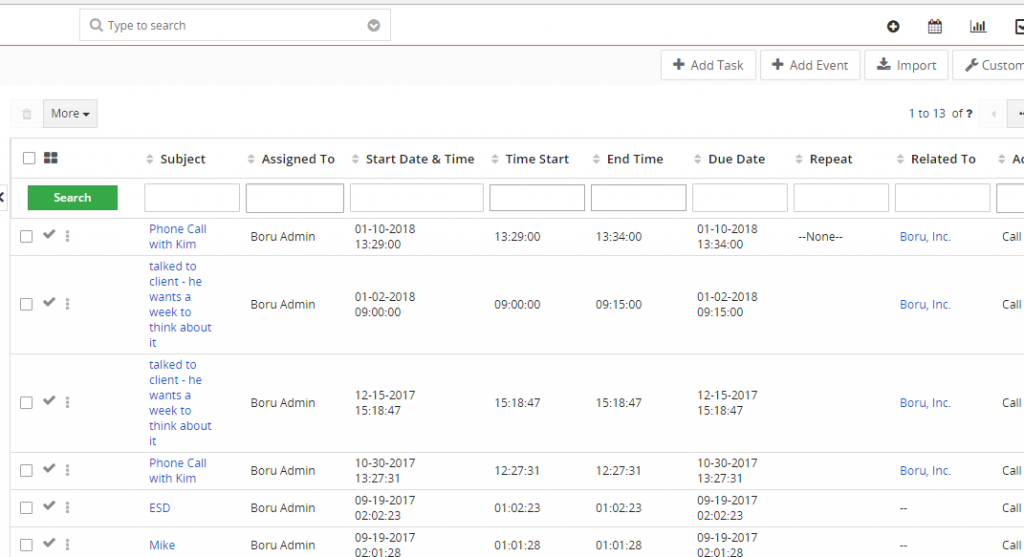The height and width of the screenshot is (557, 1024).
Task: Check the box for ESD row
Action: tap(26, 507)
